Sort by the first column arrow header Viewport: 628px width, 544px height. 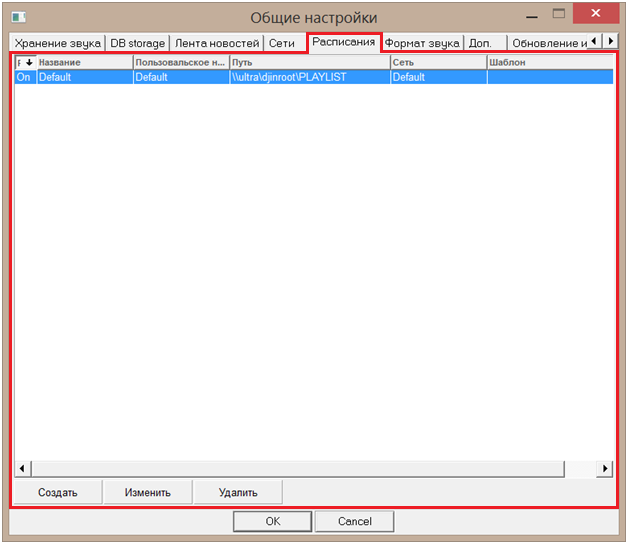point(25,62)
